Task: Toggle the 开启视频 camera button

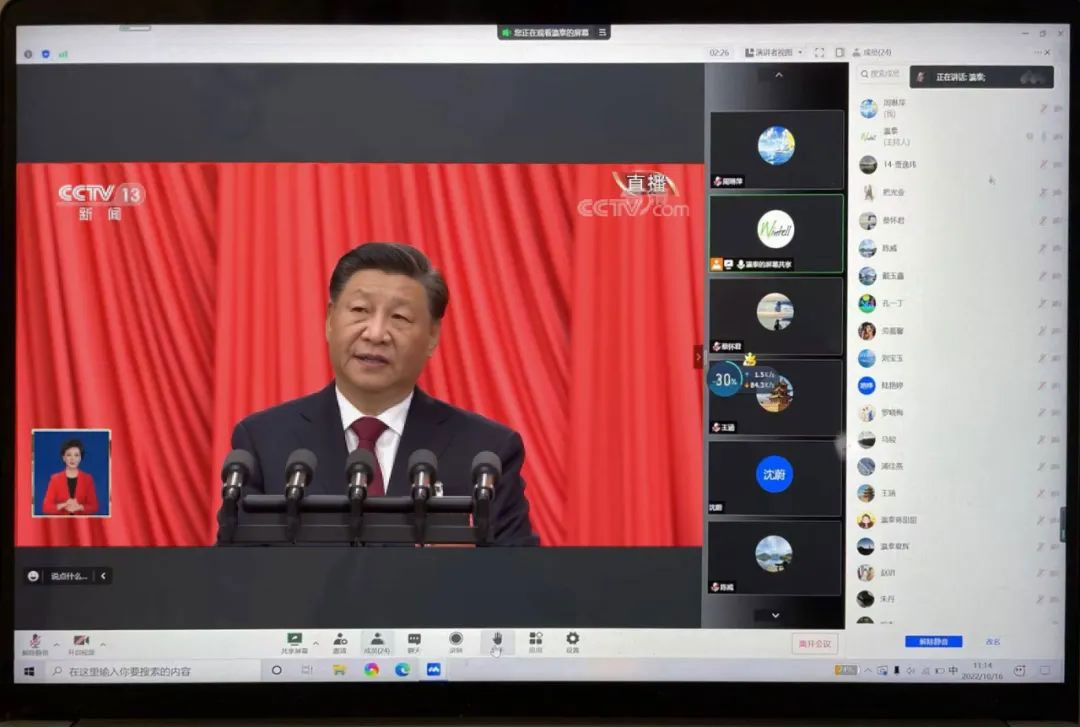Action: click(81, 643)
